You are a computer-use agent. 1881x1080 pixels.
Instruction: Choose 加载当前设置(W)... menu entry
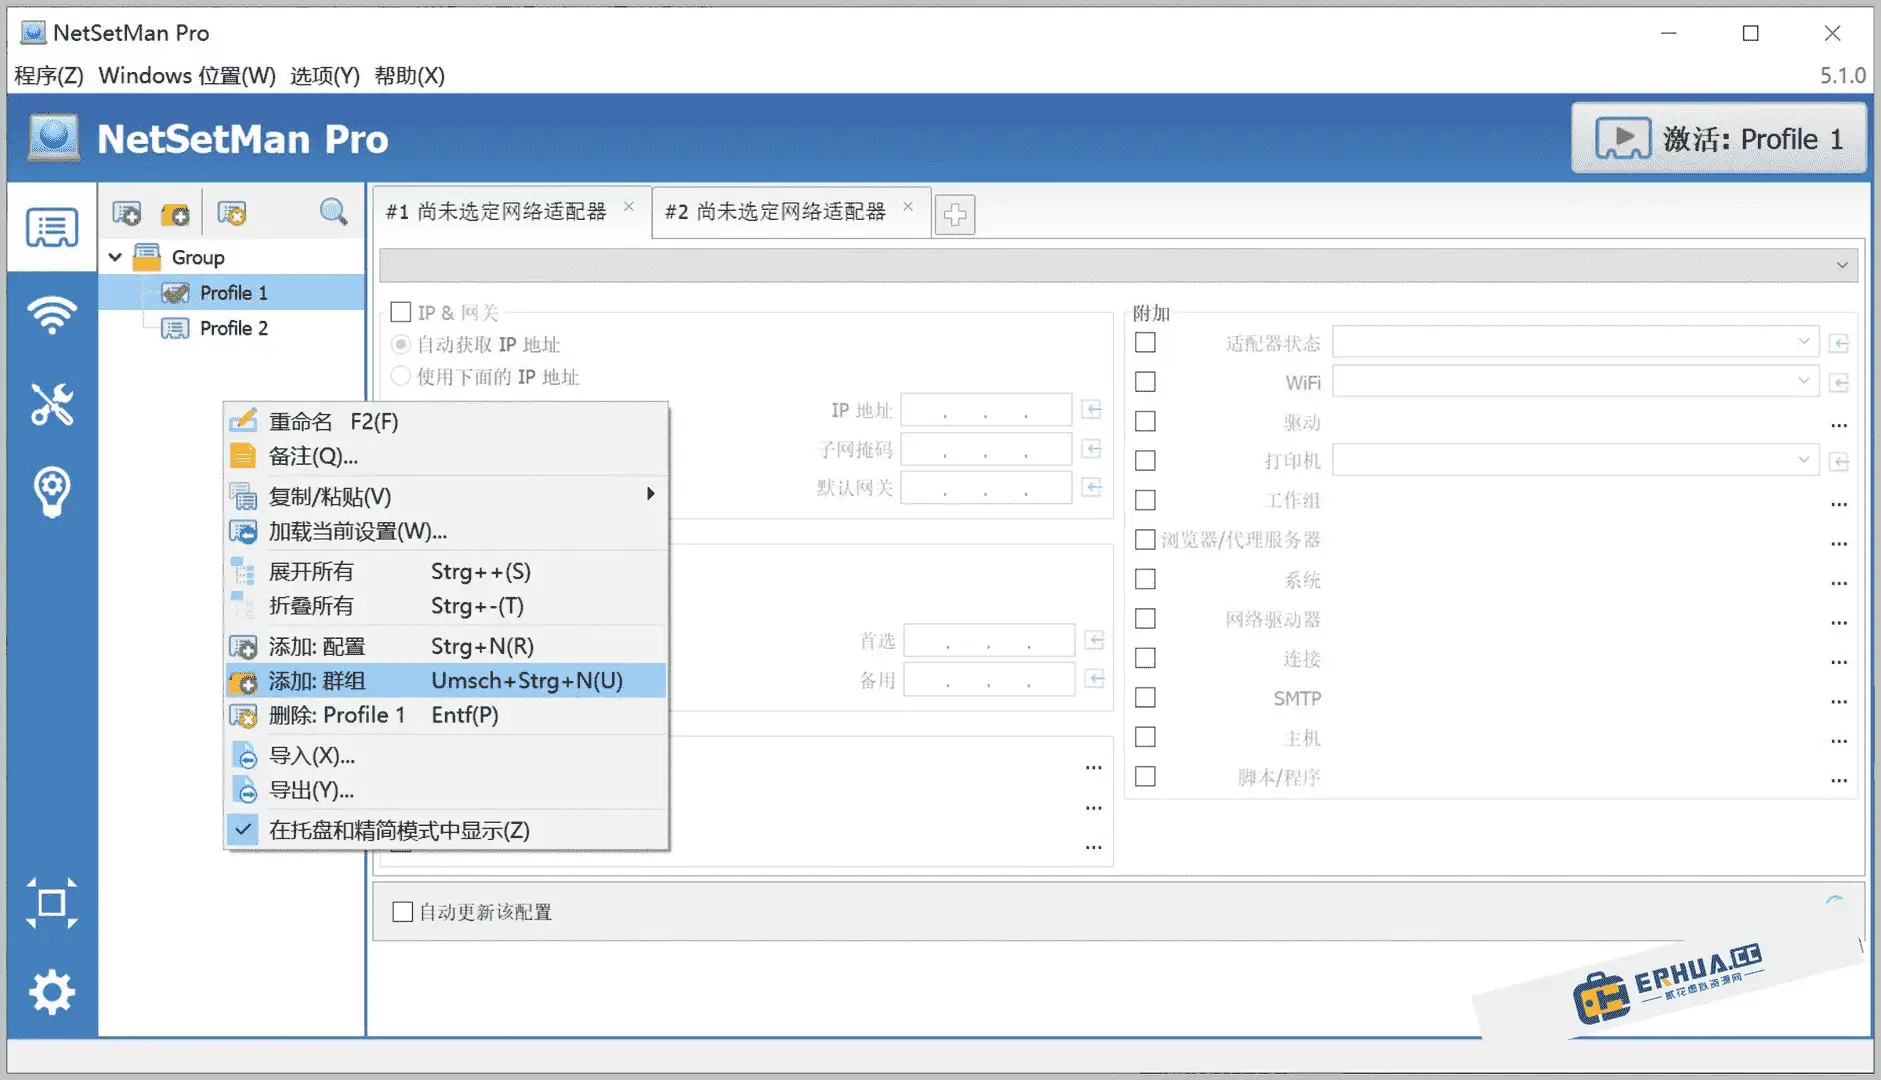pyautogui.click(x=446, y=531)
